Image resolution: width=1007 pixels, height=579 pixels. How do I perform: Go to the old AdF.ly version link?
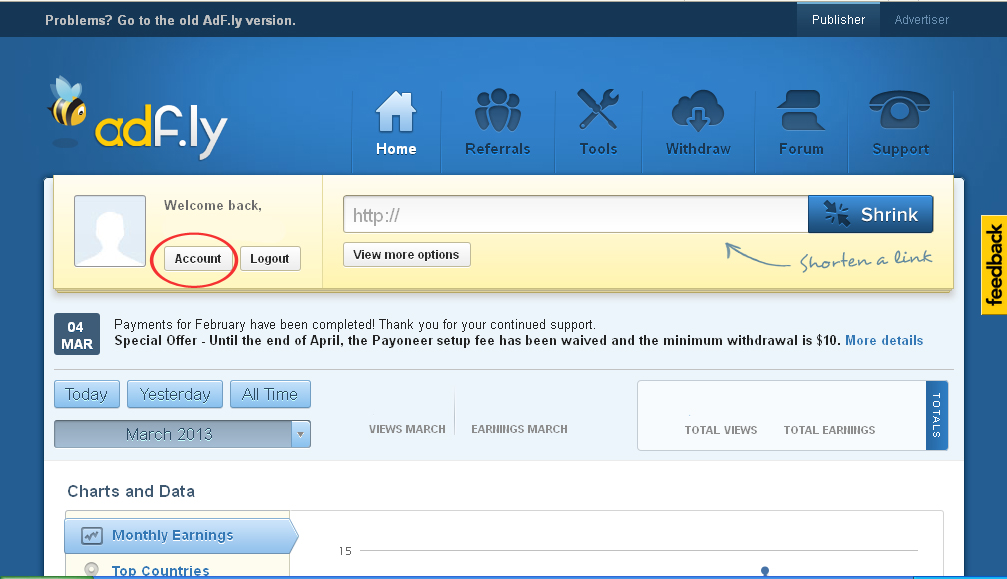[x=170, y=21]
